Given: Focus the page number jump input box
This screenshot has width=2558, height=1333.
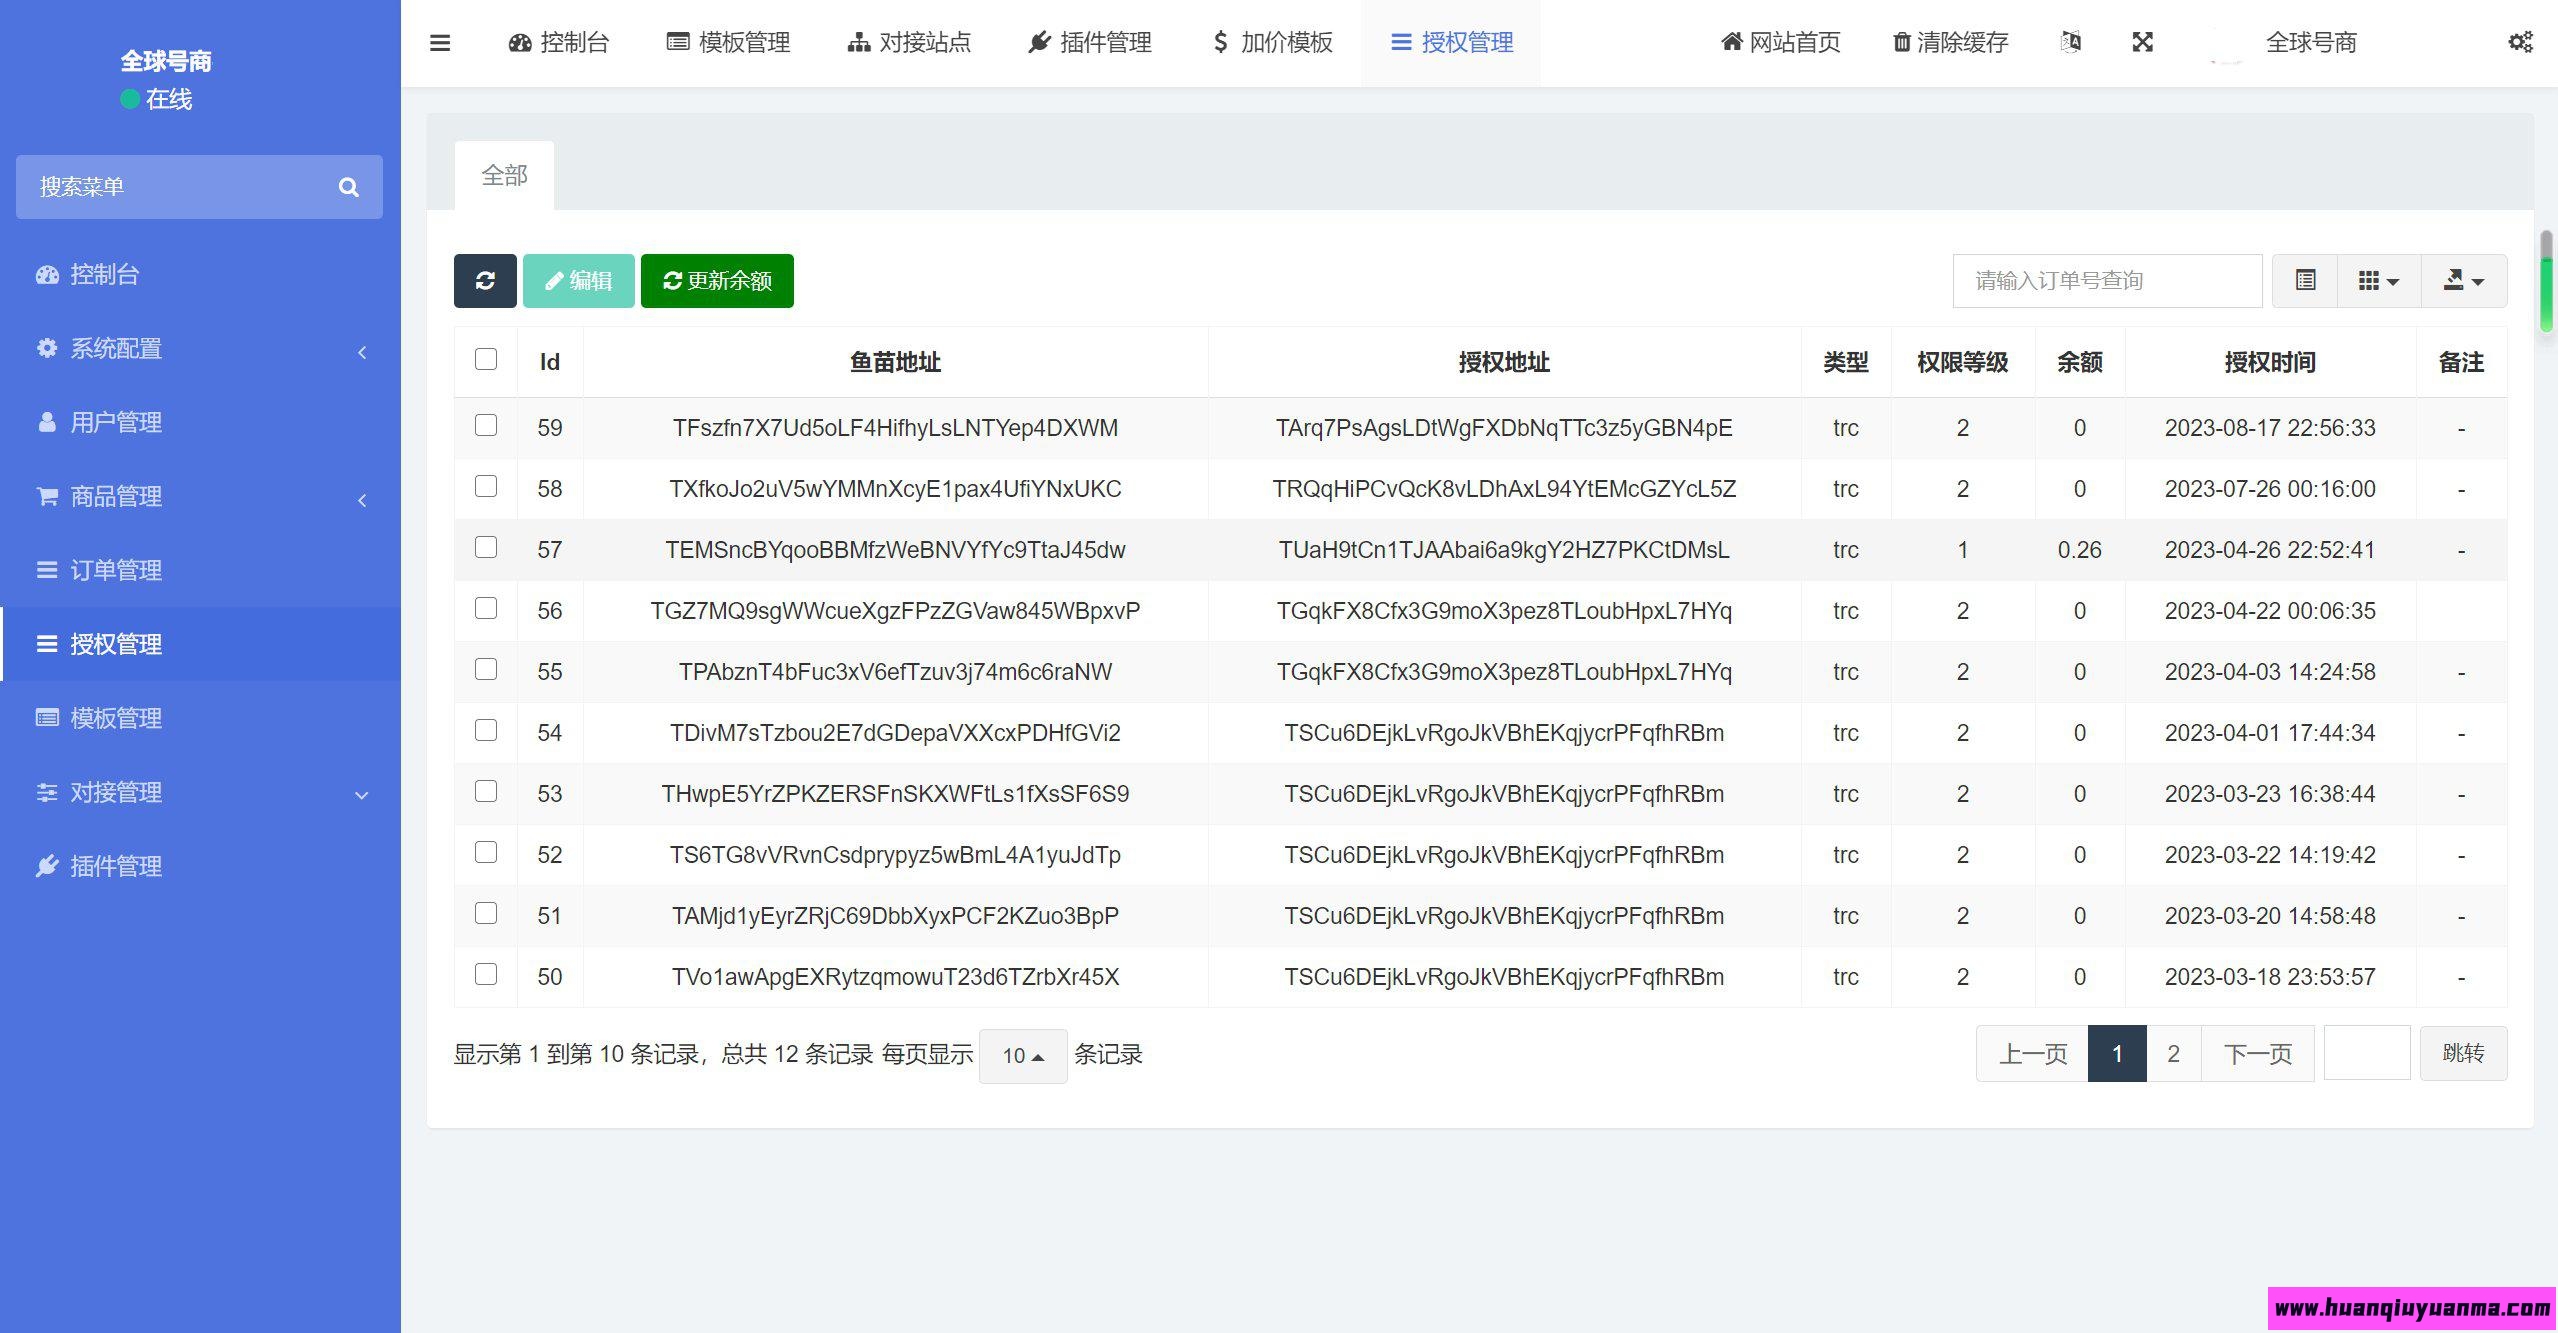Looking at the screenshot, I should point(2367,1053).
